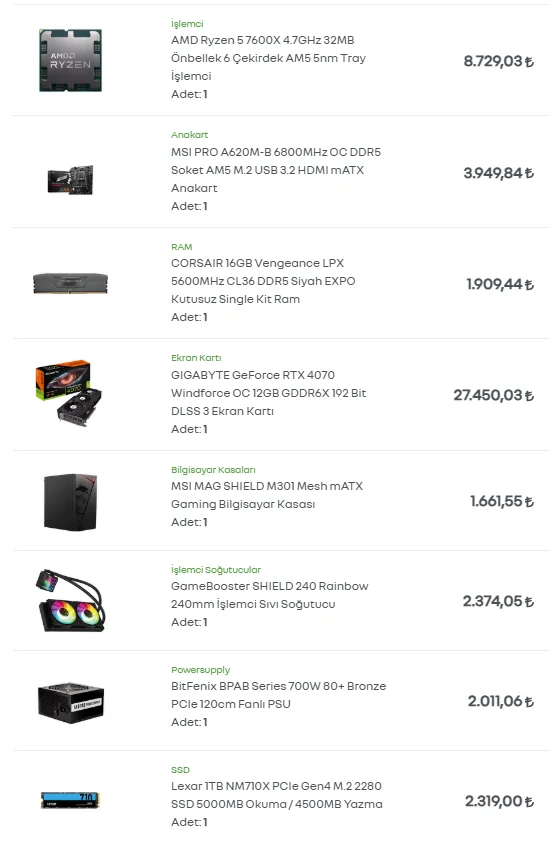Click the Anakart category label

point(189,135)
